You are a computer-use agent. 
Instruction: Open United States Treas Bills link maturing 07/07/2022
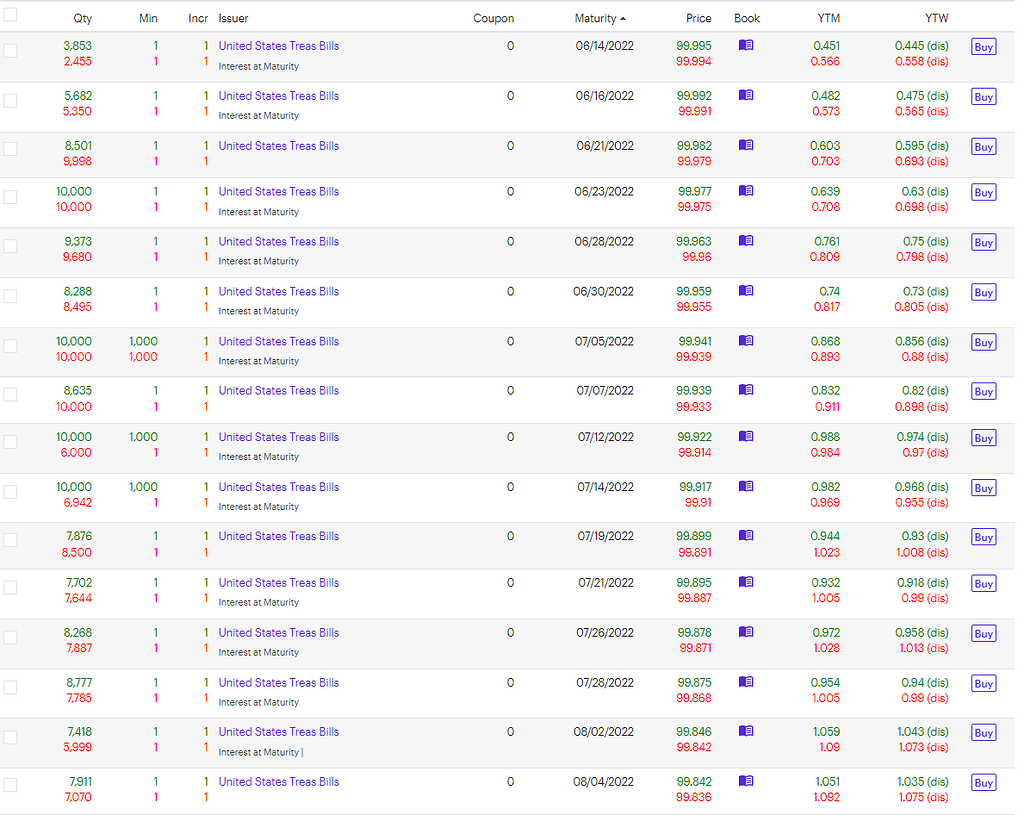278,391
